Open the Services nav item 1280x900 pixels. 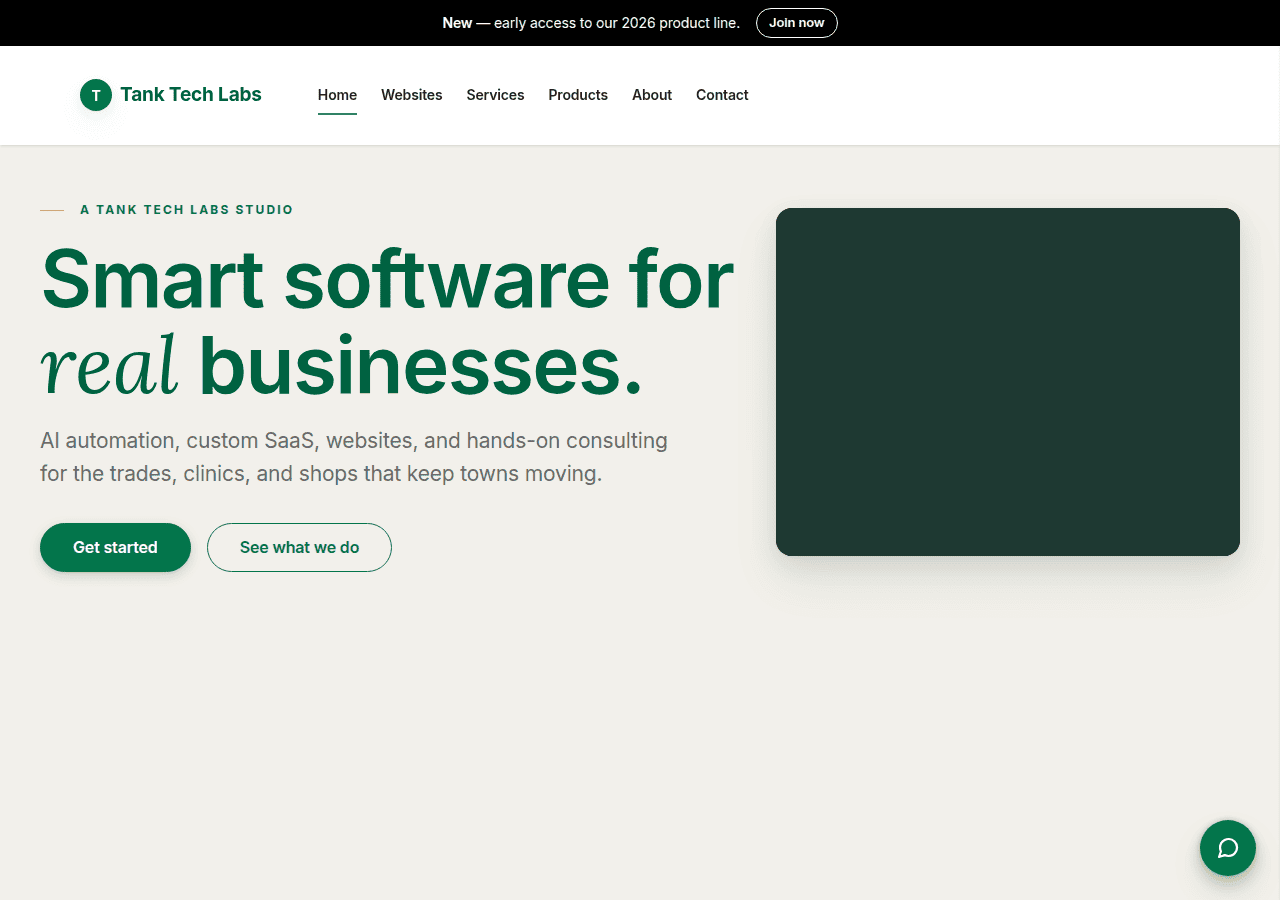point(495,95)
